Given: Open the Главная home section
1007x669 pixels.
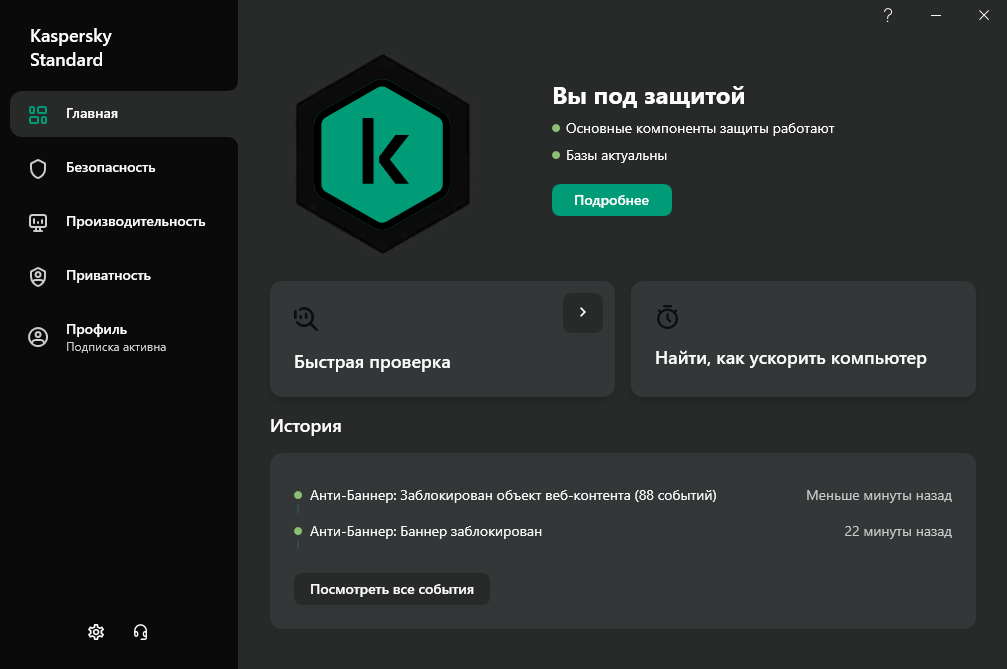Looking at the screenshot, I should pos(124,114).
